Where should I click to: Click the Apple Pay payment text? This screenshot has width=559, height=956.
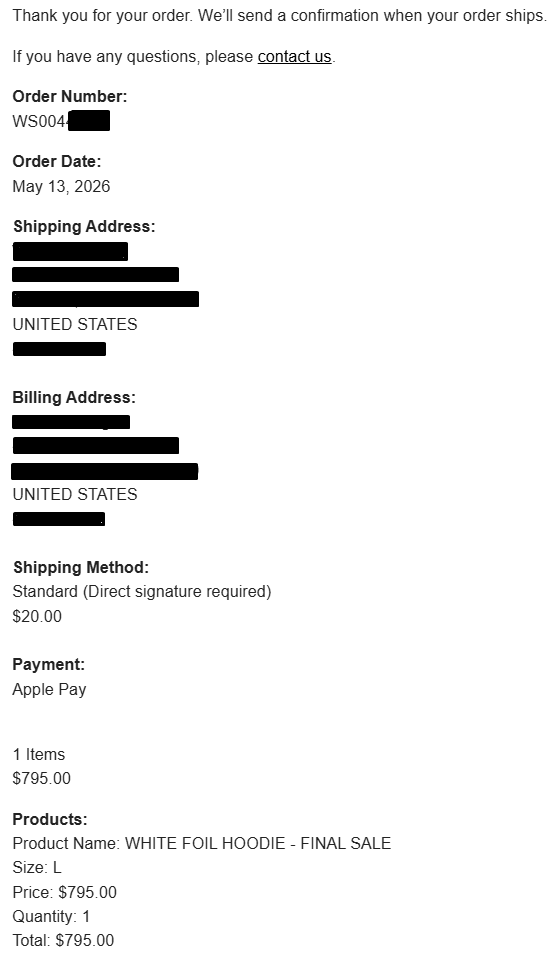point(49,690)
